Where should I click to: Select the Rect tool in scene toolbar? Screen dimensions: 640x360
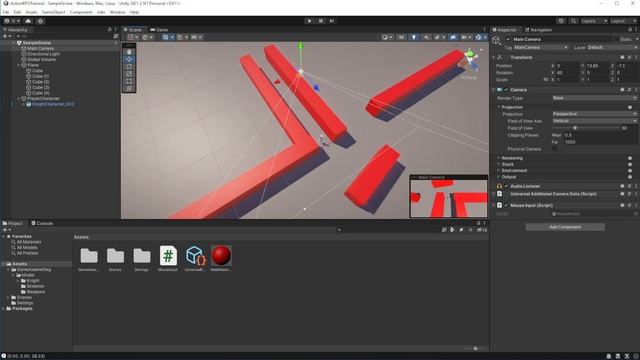pyautogui.click(x=129, y=81)
